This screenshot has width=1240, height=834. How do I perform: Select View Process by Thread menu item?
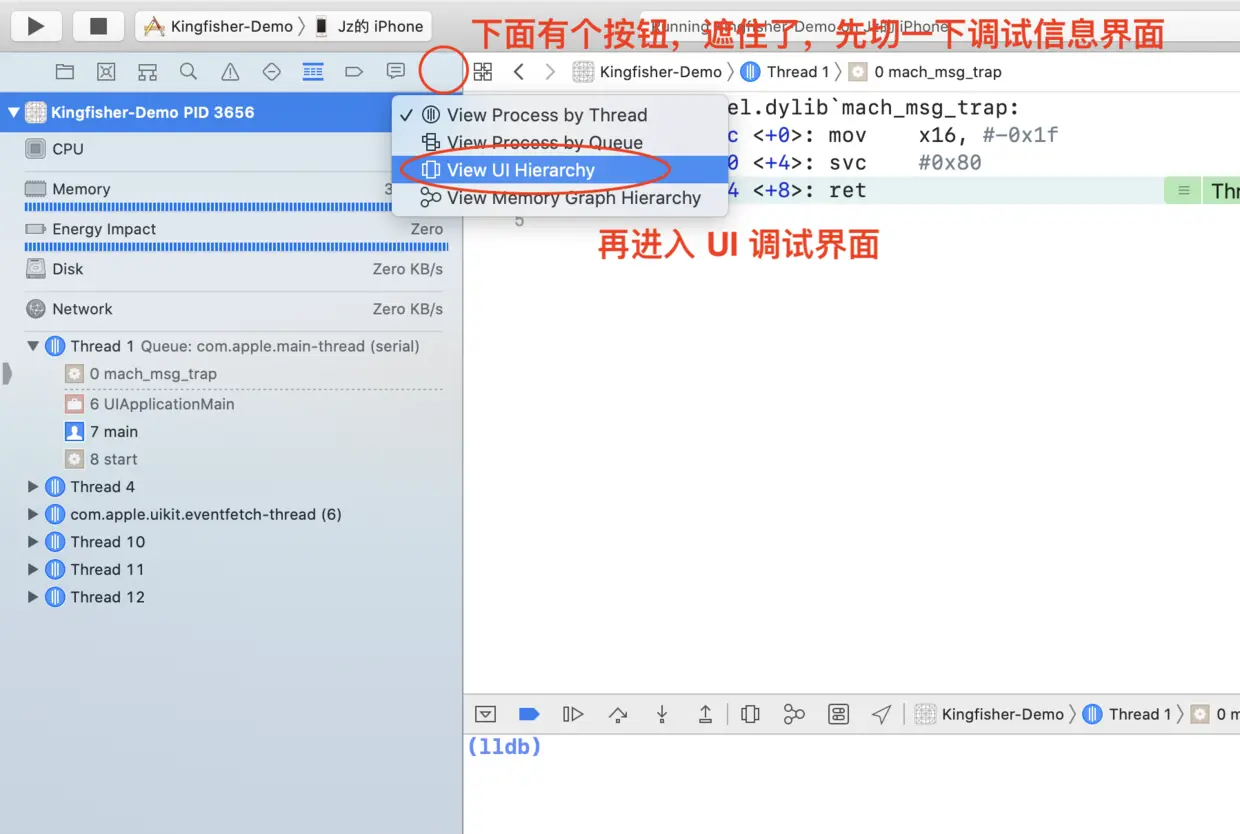coord(560,115)
